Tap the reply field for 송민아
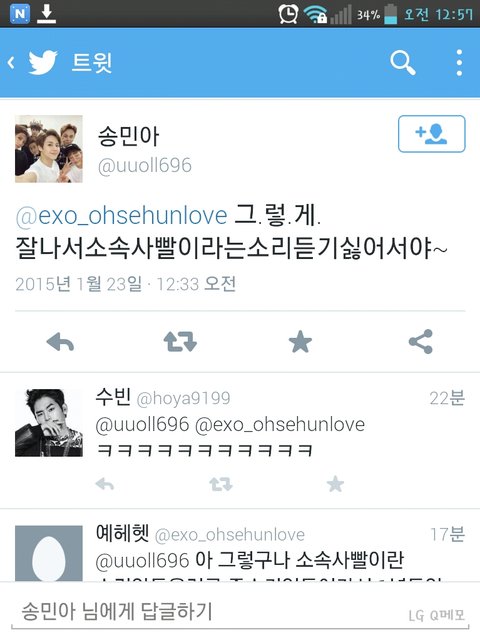 point(240,611)
